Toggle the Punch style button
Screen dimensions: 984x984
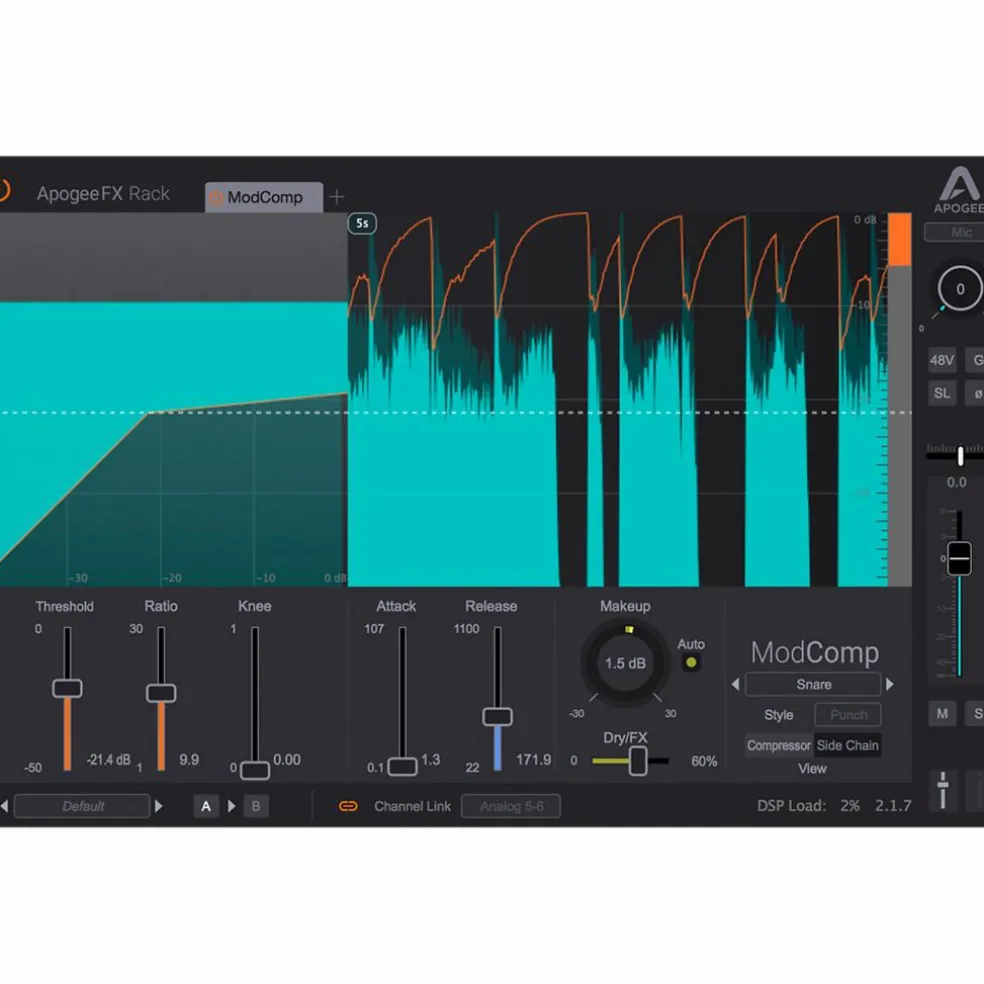[x=848, y=715]
